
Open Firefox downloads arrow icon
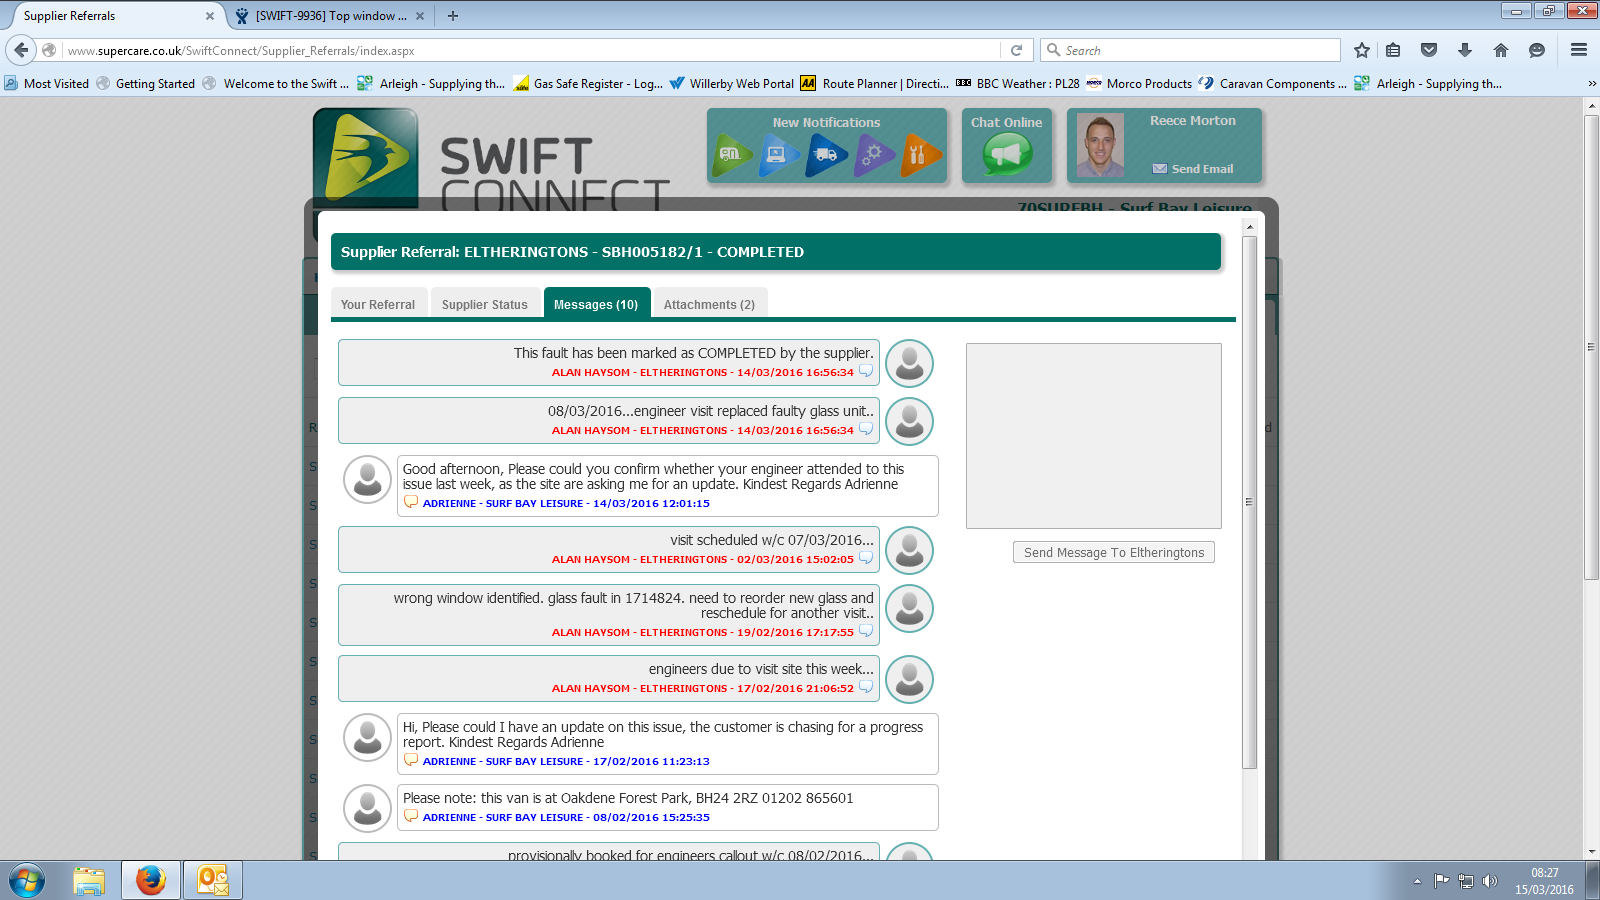pyautogui.click(x=1465, y=50)
